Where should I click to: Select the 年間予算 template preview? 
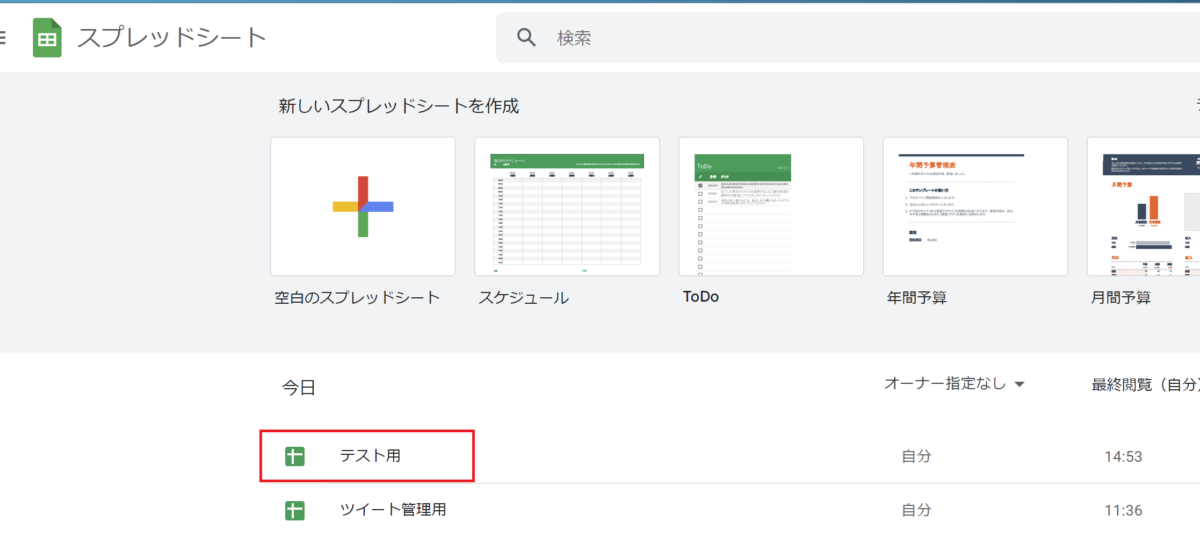pos(975,206)
